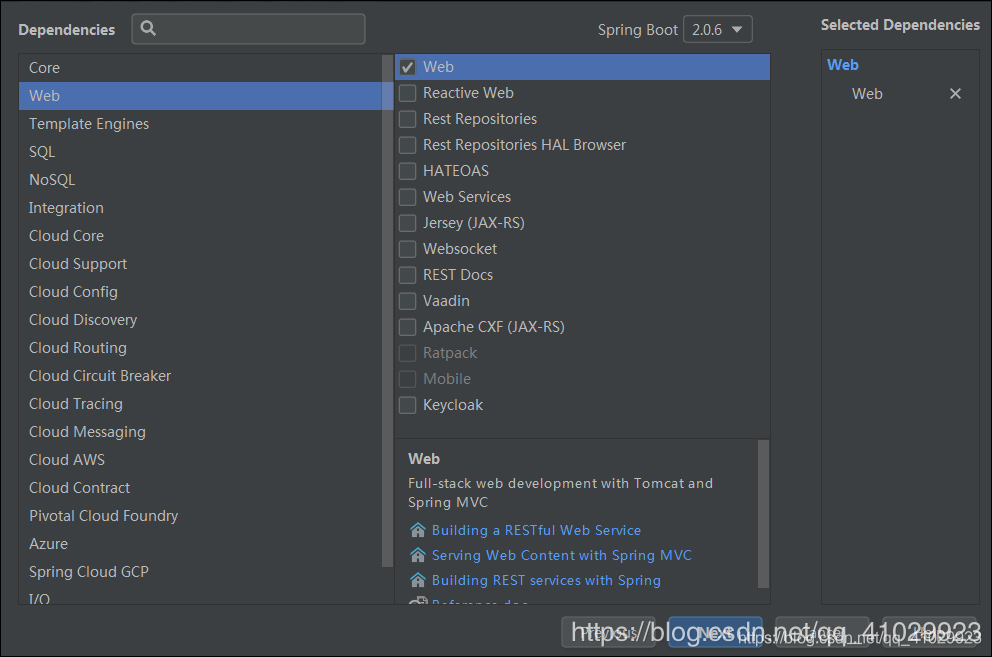992x657 pixels.
Task: Open the Template Engines category
Action: pyautogui.click(x=201, y=123)
